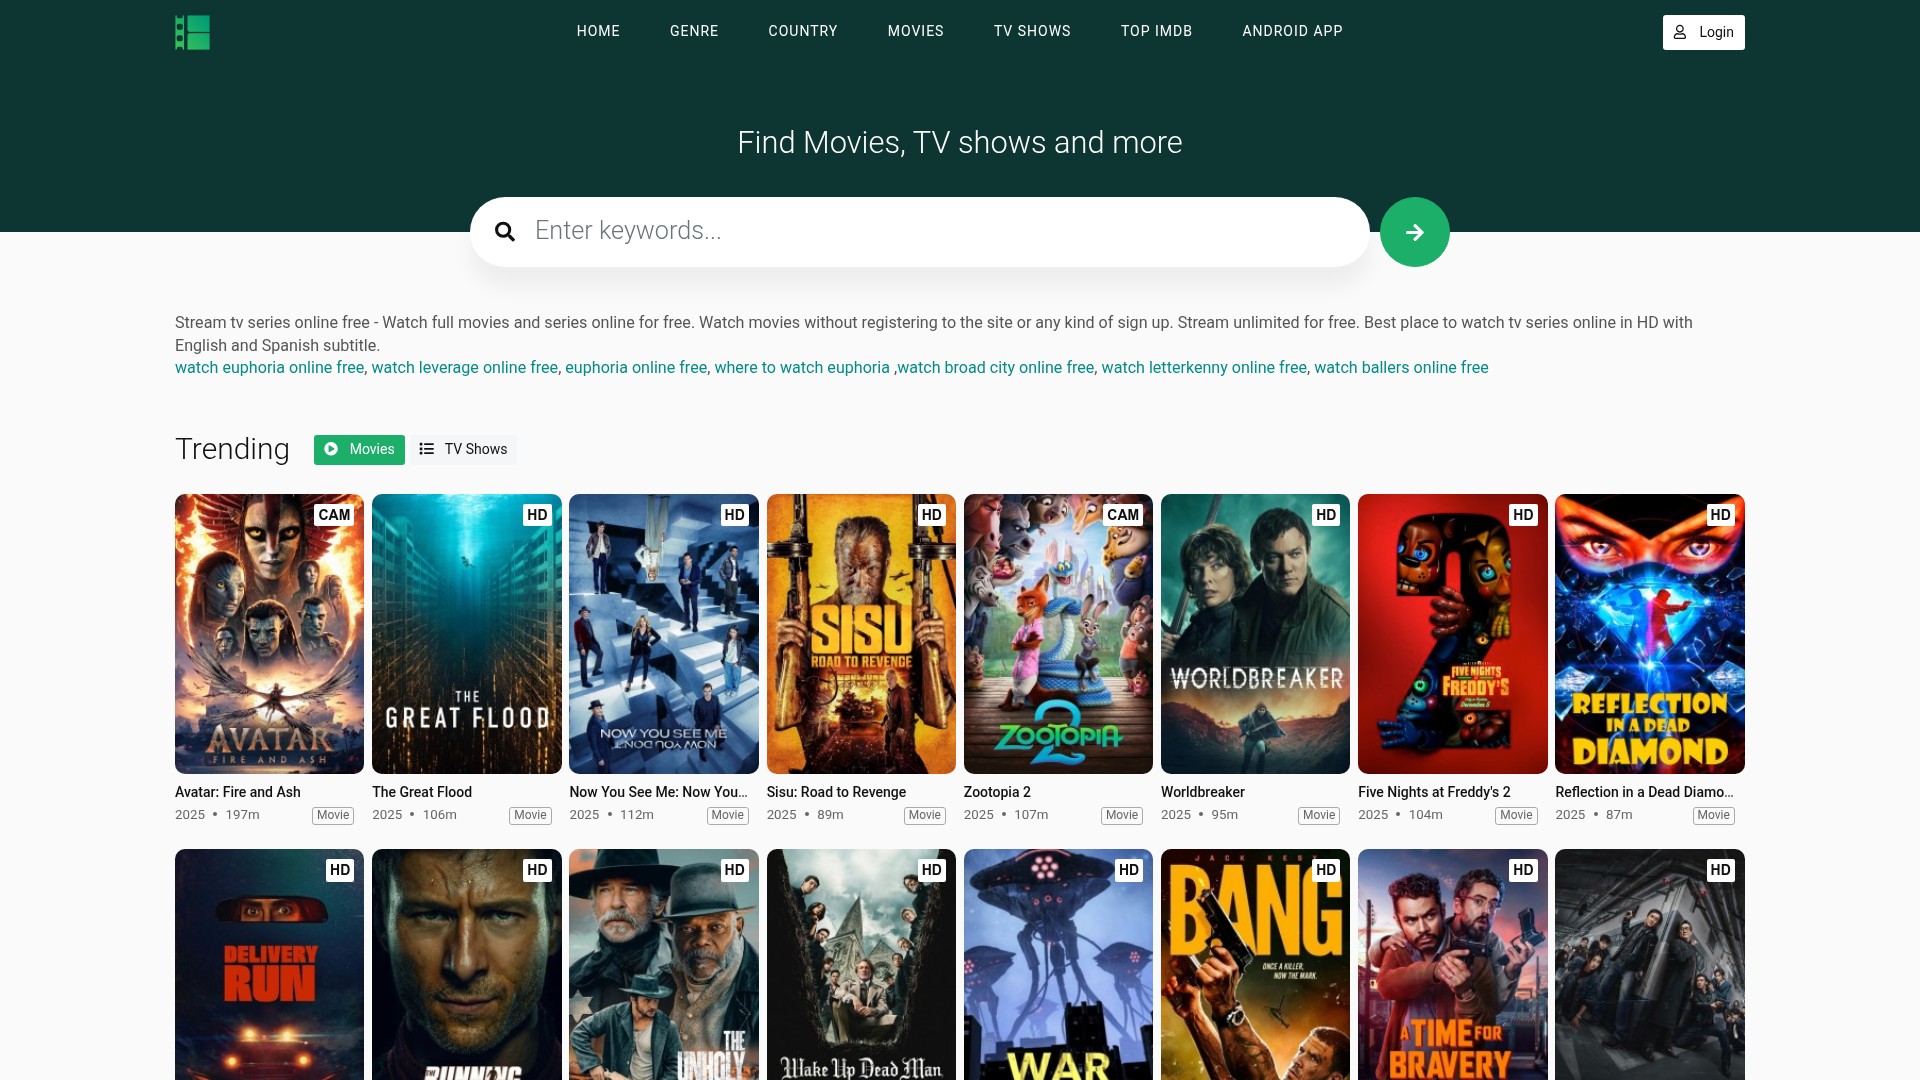
Task: Select the Movies trending tab
Action: coord(359,450)
